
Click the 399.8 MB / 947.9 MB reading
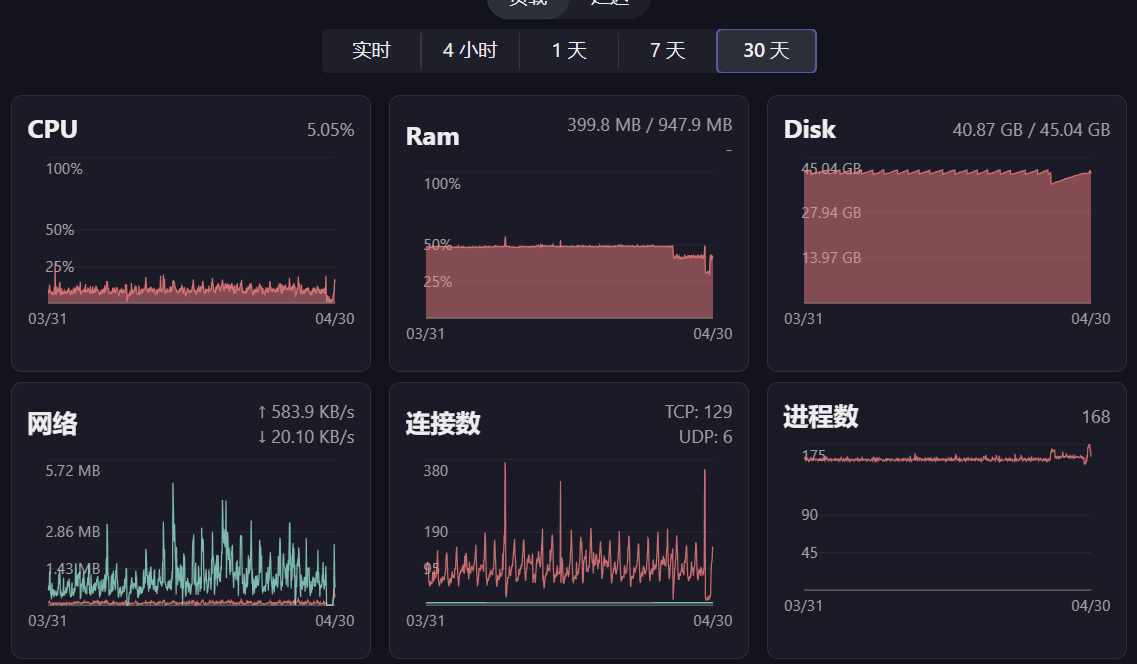coord(649,125)
